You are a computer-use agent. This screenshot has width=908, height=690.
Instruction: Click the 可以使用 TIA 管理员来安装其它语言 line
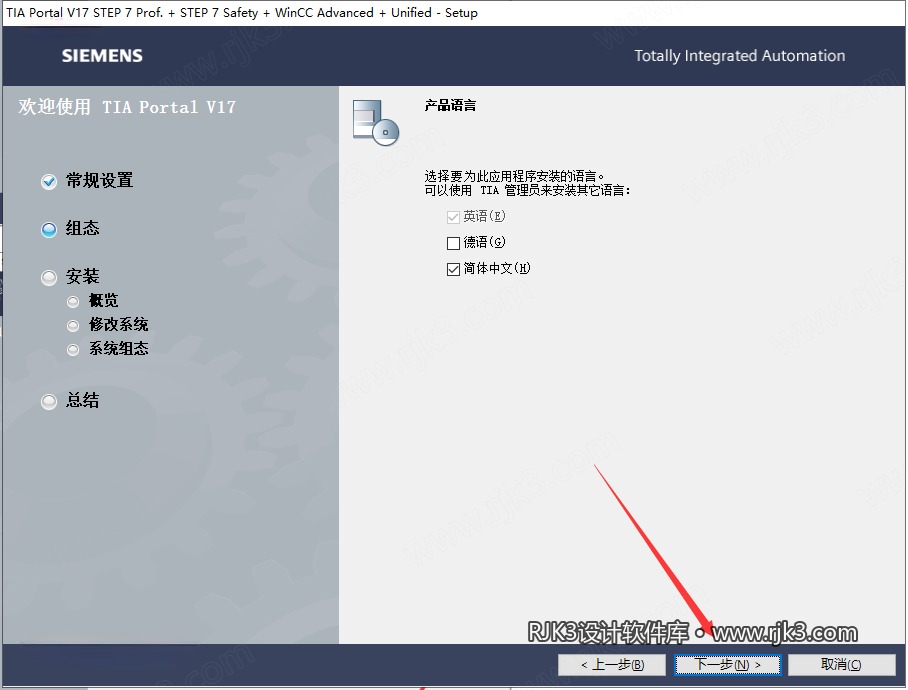tap(527, 190)
